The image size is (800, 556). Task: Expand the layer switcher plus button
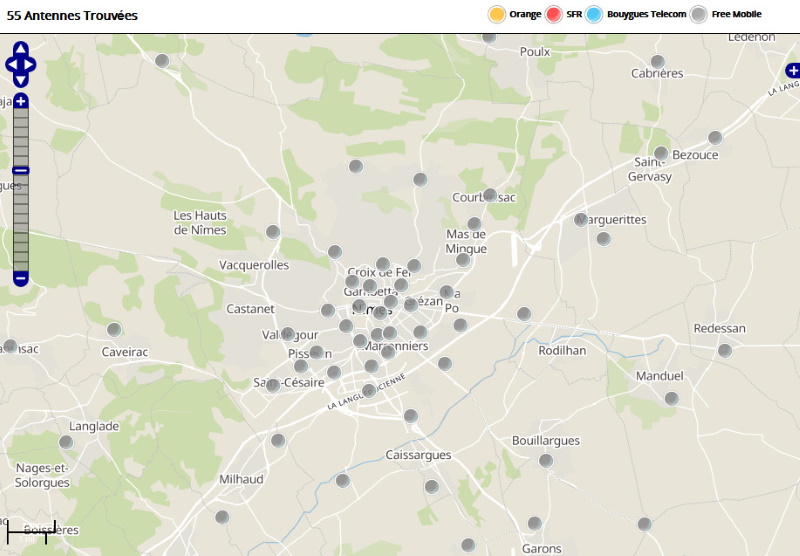click(x=792, y=70)
